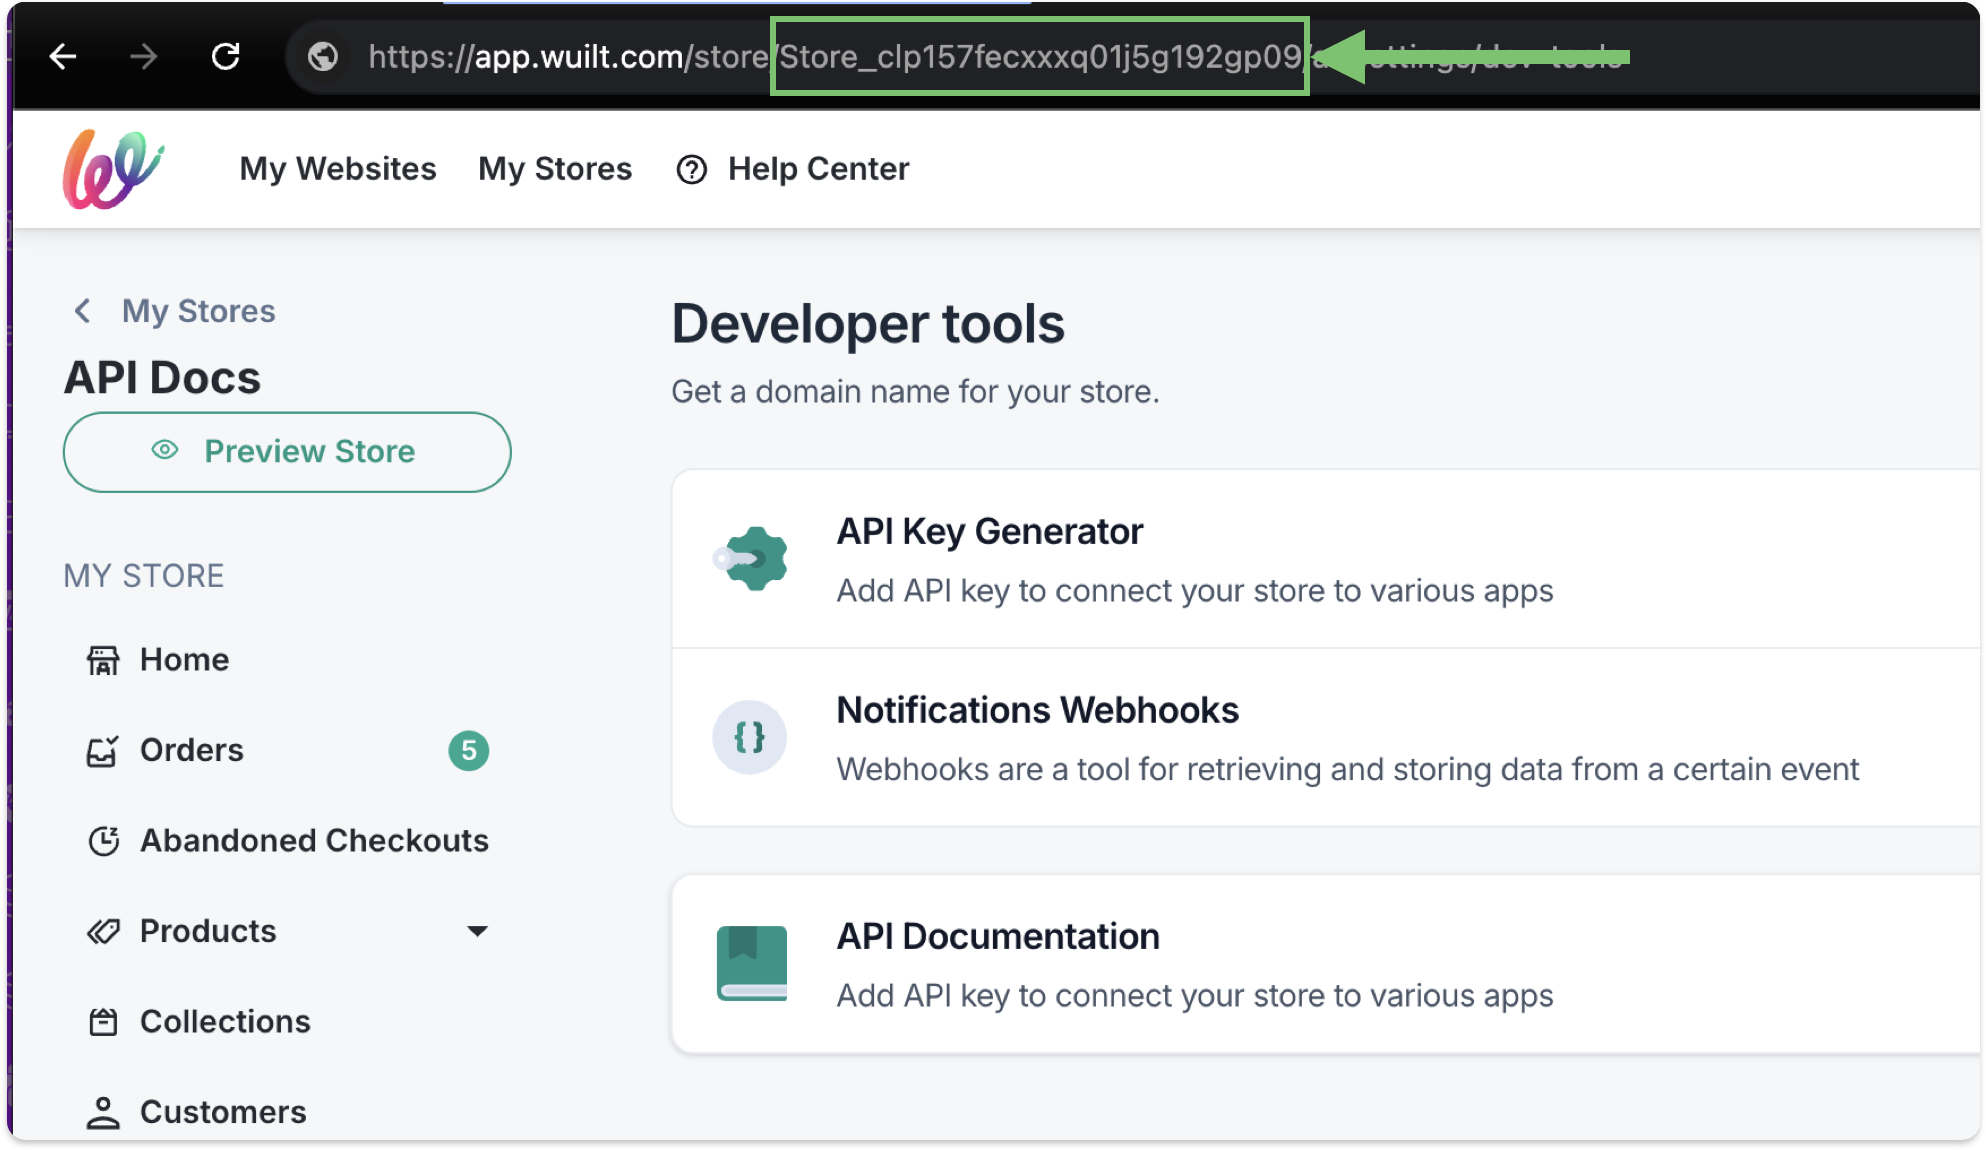Select Orders in the sidebar
The image size is (1986, 1150).
point(191,750)
